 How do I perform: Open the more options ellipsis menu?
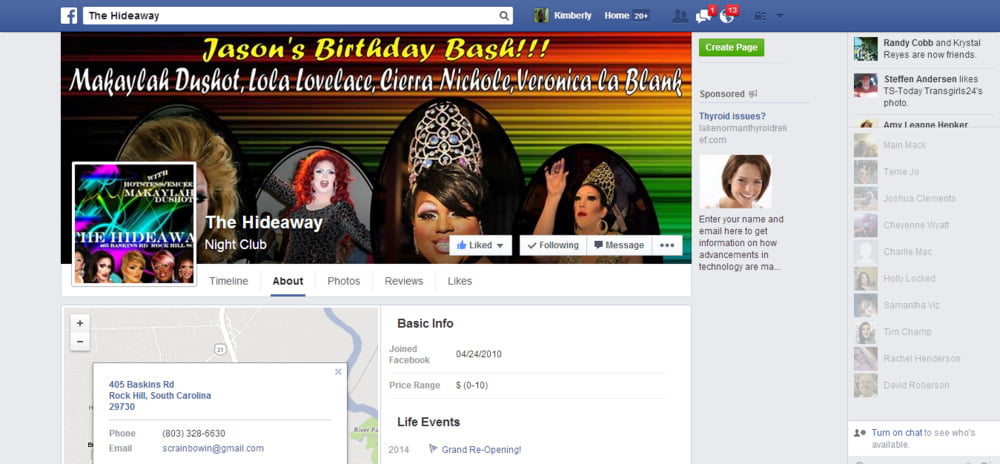pos(667,245)
